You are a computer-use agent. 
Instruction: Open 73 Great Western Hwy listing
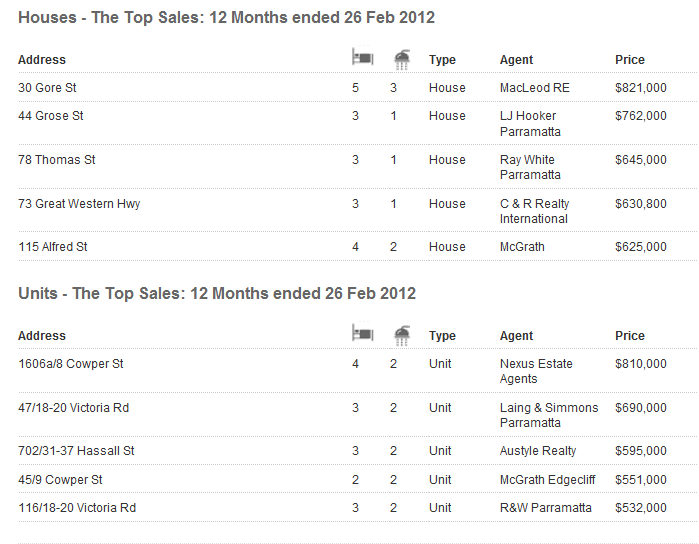pyautogui.click(x=79, y=204)
